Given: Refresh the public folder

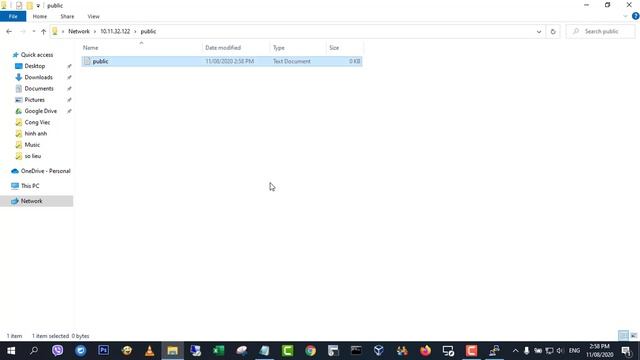Looking at the screenshot, I should click(553, 31).
